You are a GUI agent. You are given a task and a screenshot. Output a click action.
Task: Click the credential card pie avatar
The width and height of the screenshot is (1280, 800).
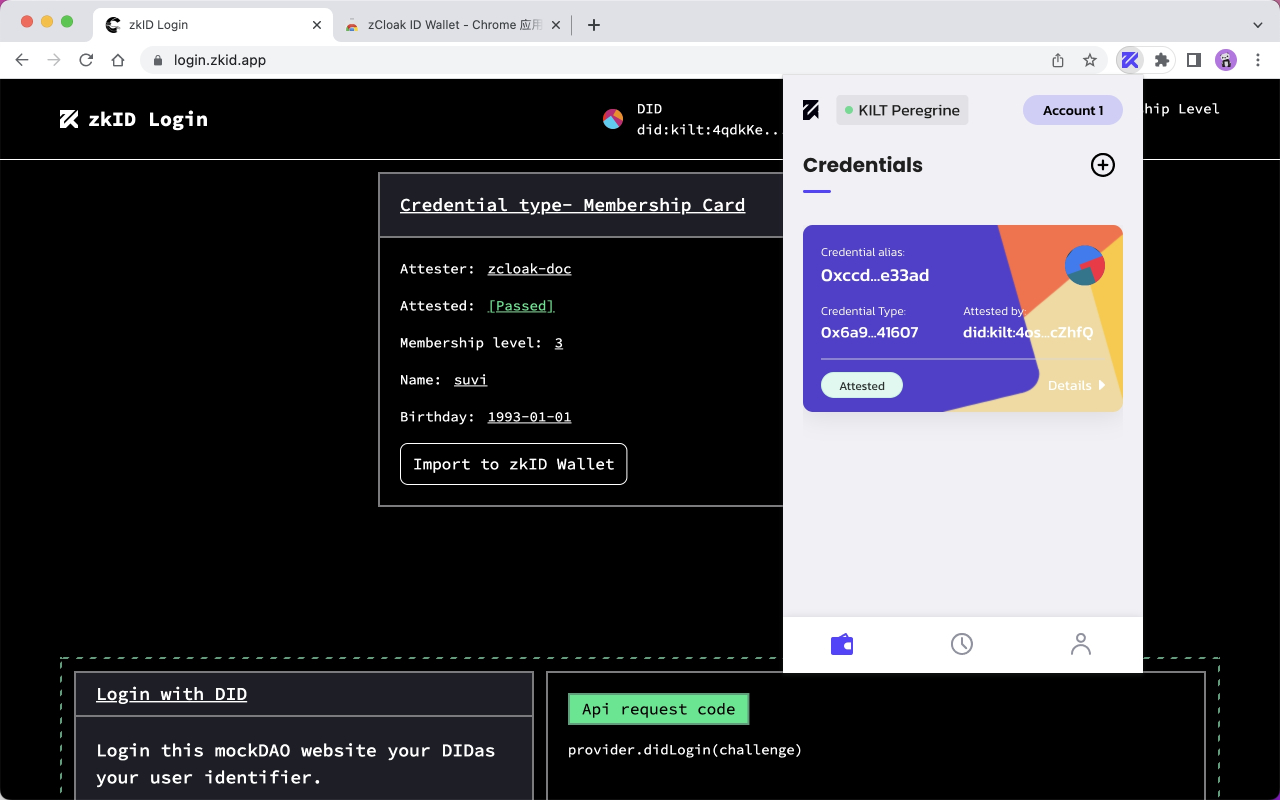click(1085, 265)
